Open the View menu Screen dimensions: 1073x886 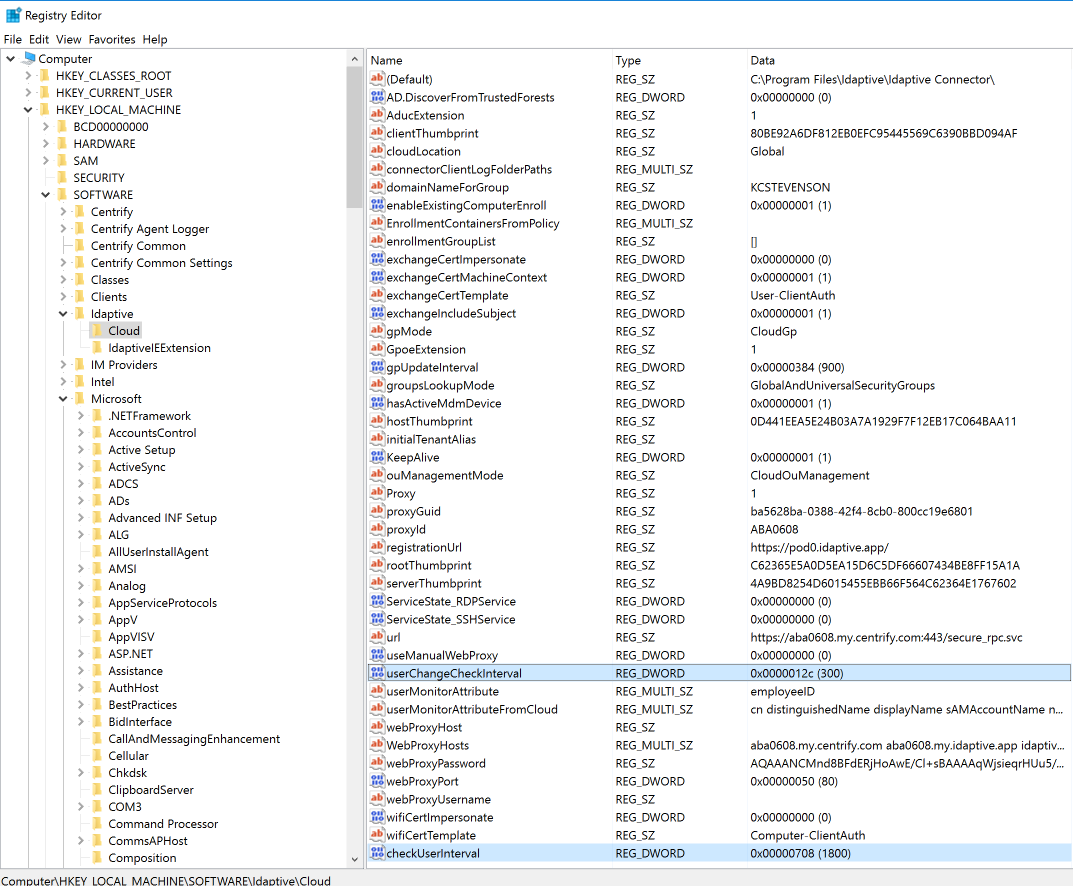coord(68,39)
